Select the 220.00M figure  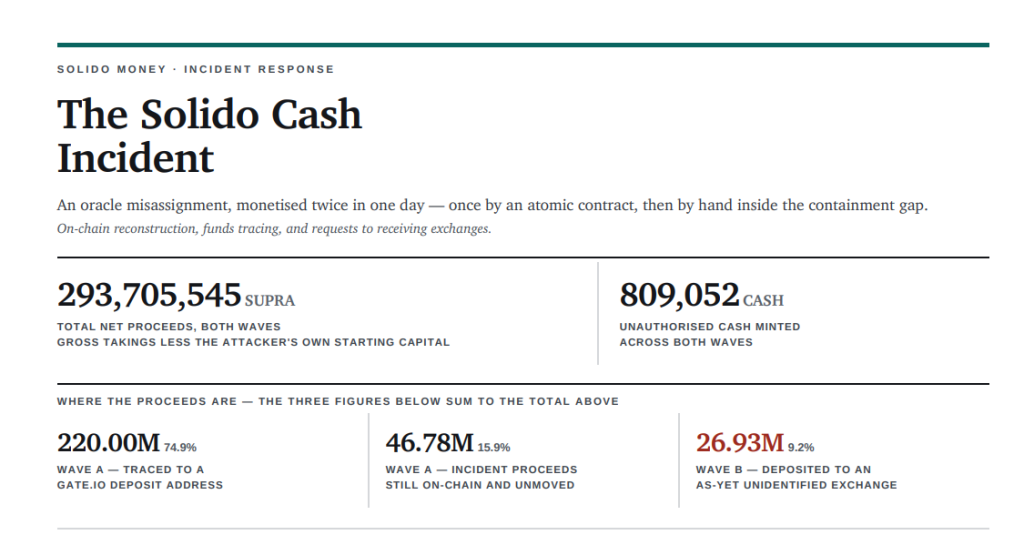[x=108, y=443]
